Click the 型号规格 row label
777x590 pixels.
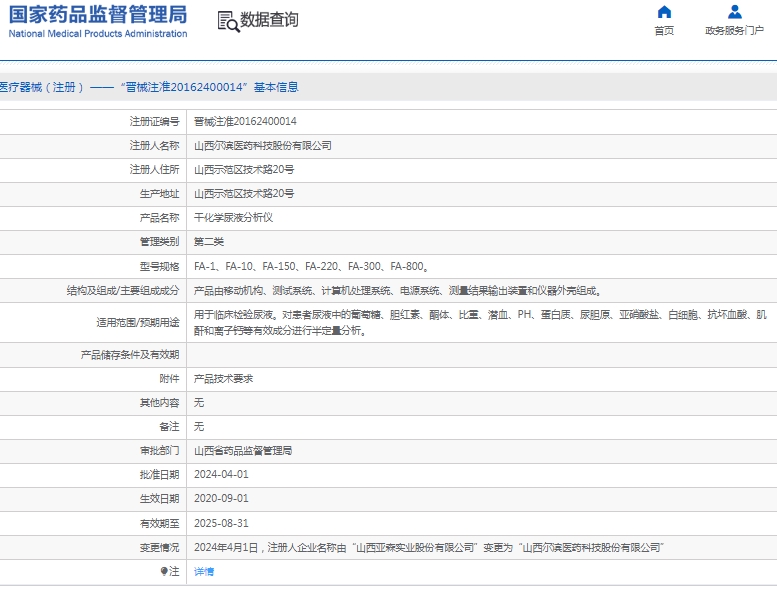pyautogui.click(x=159, y=267)
